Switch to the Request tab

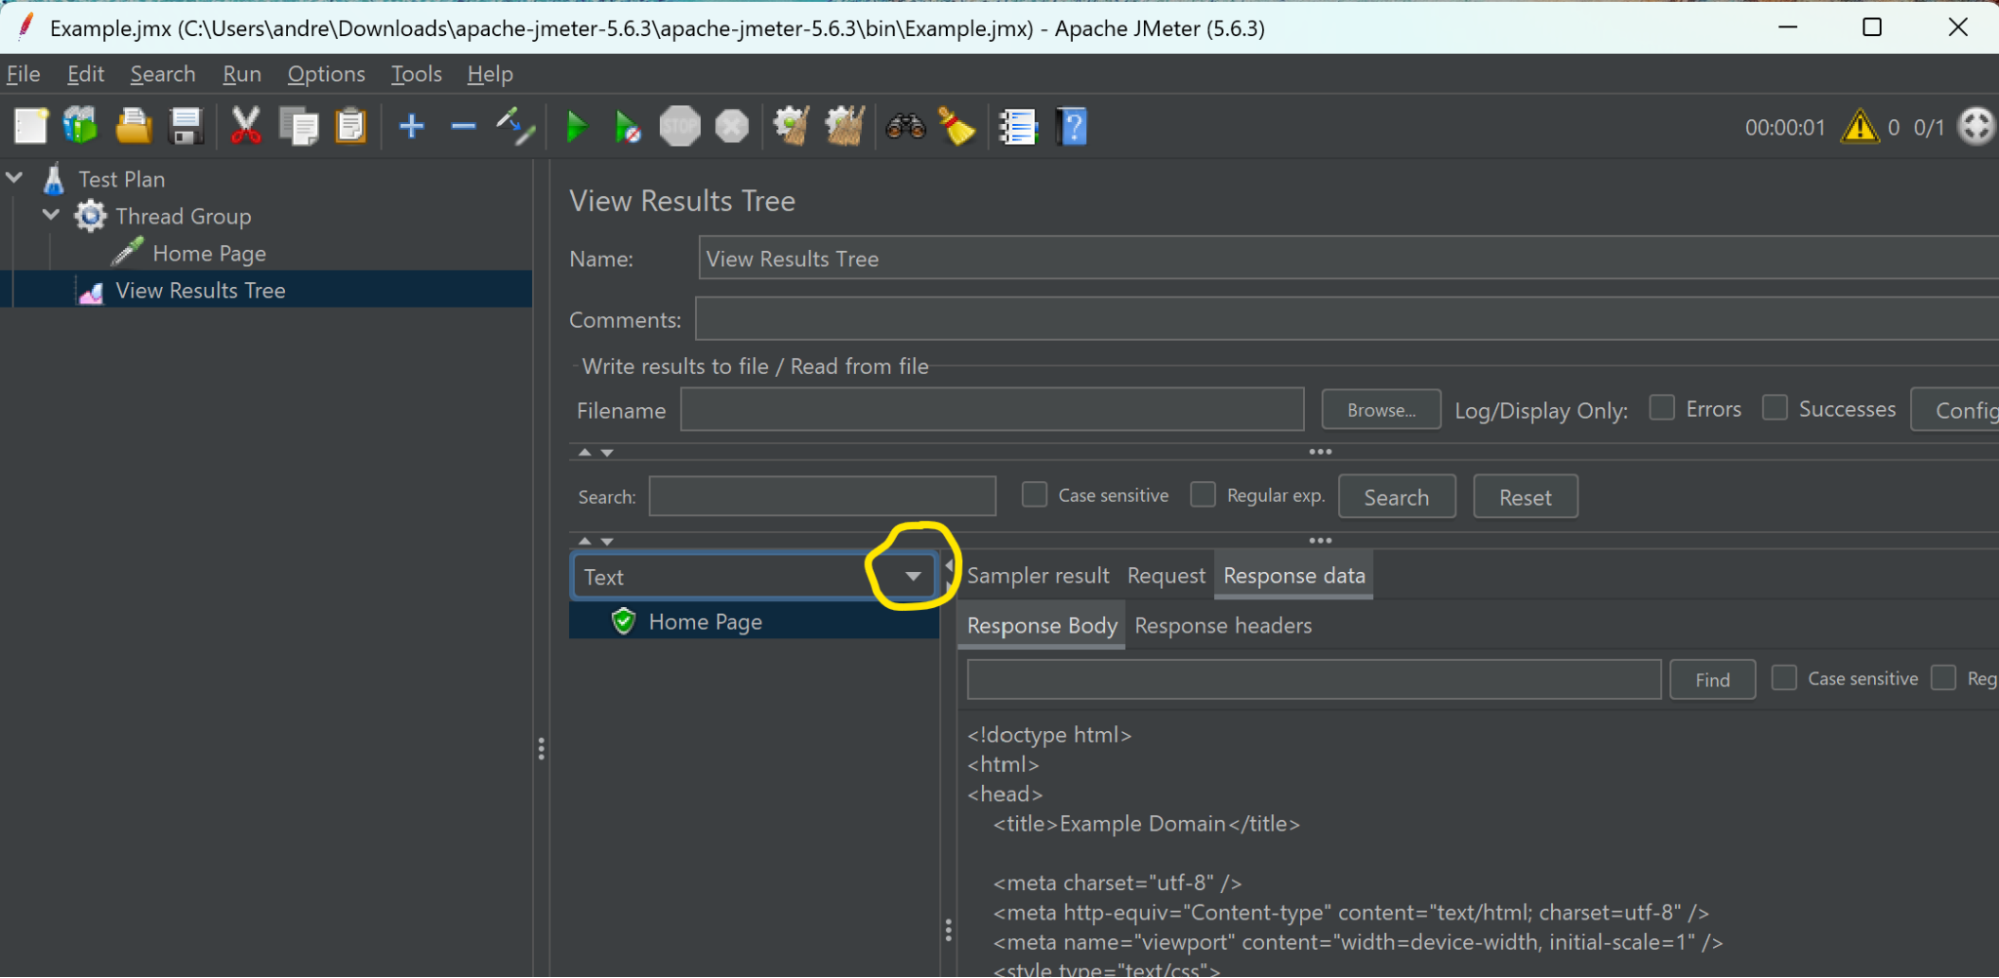1166,576
